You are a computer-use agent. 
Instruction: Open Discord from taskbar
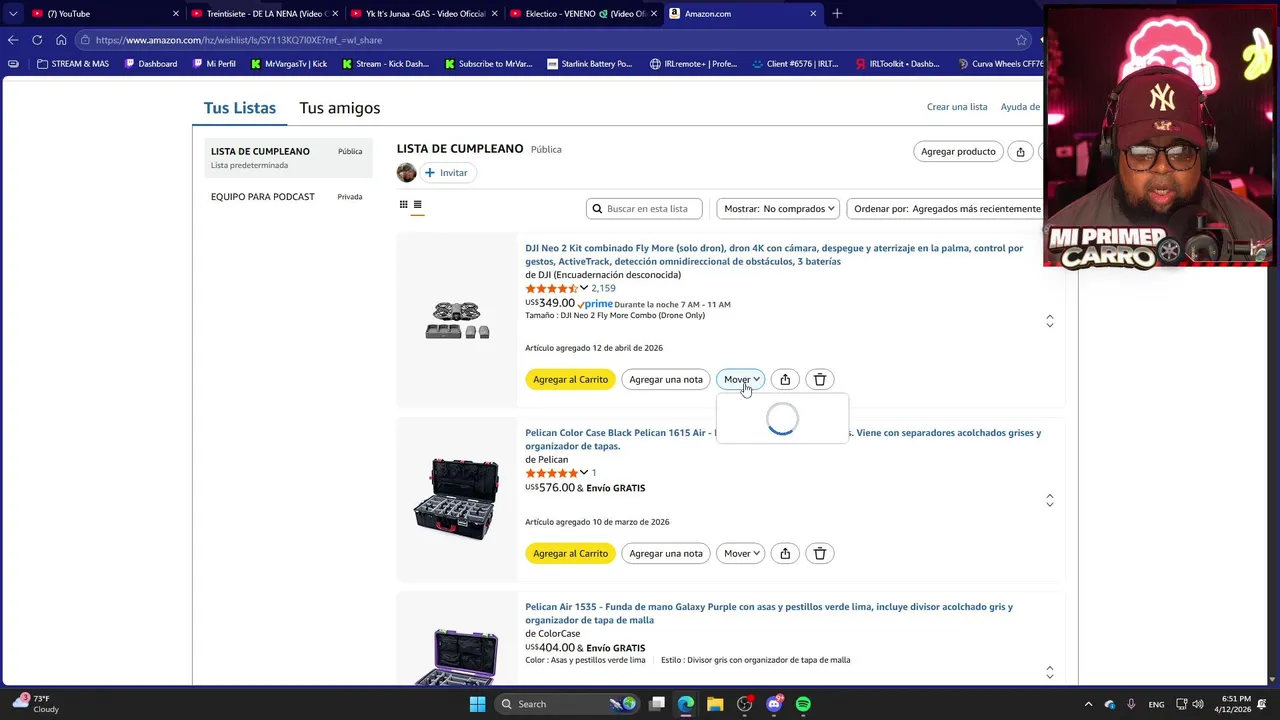(774, 704)
